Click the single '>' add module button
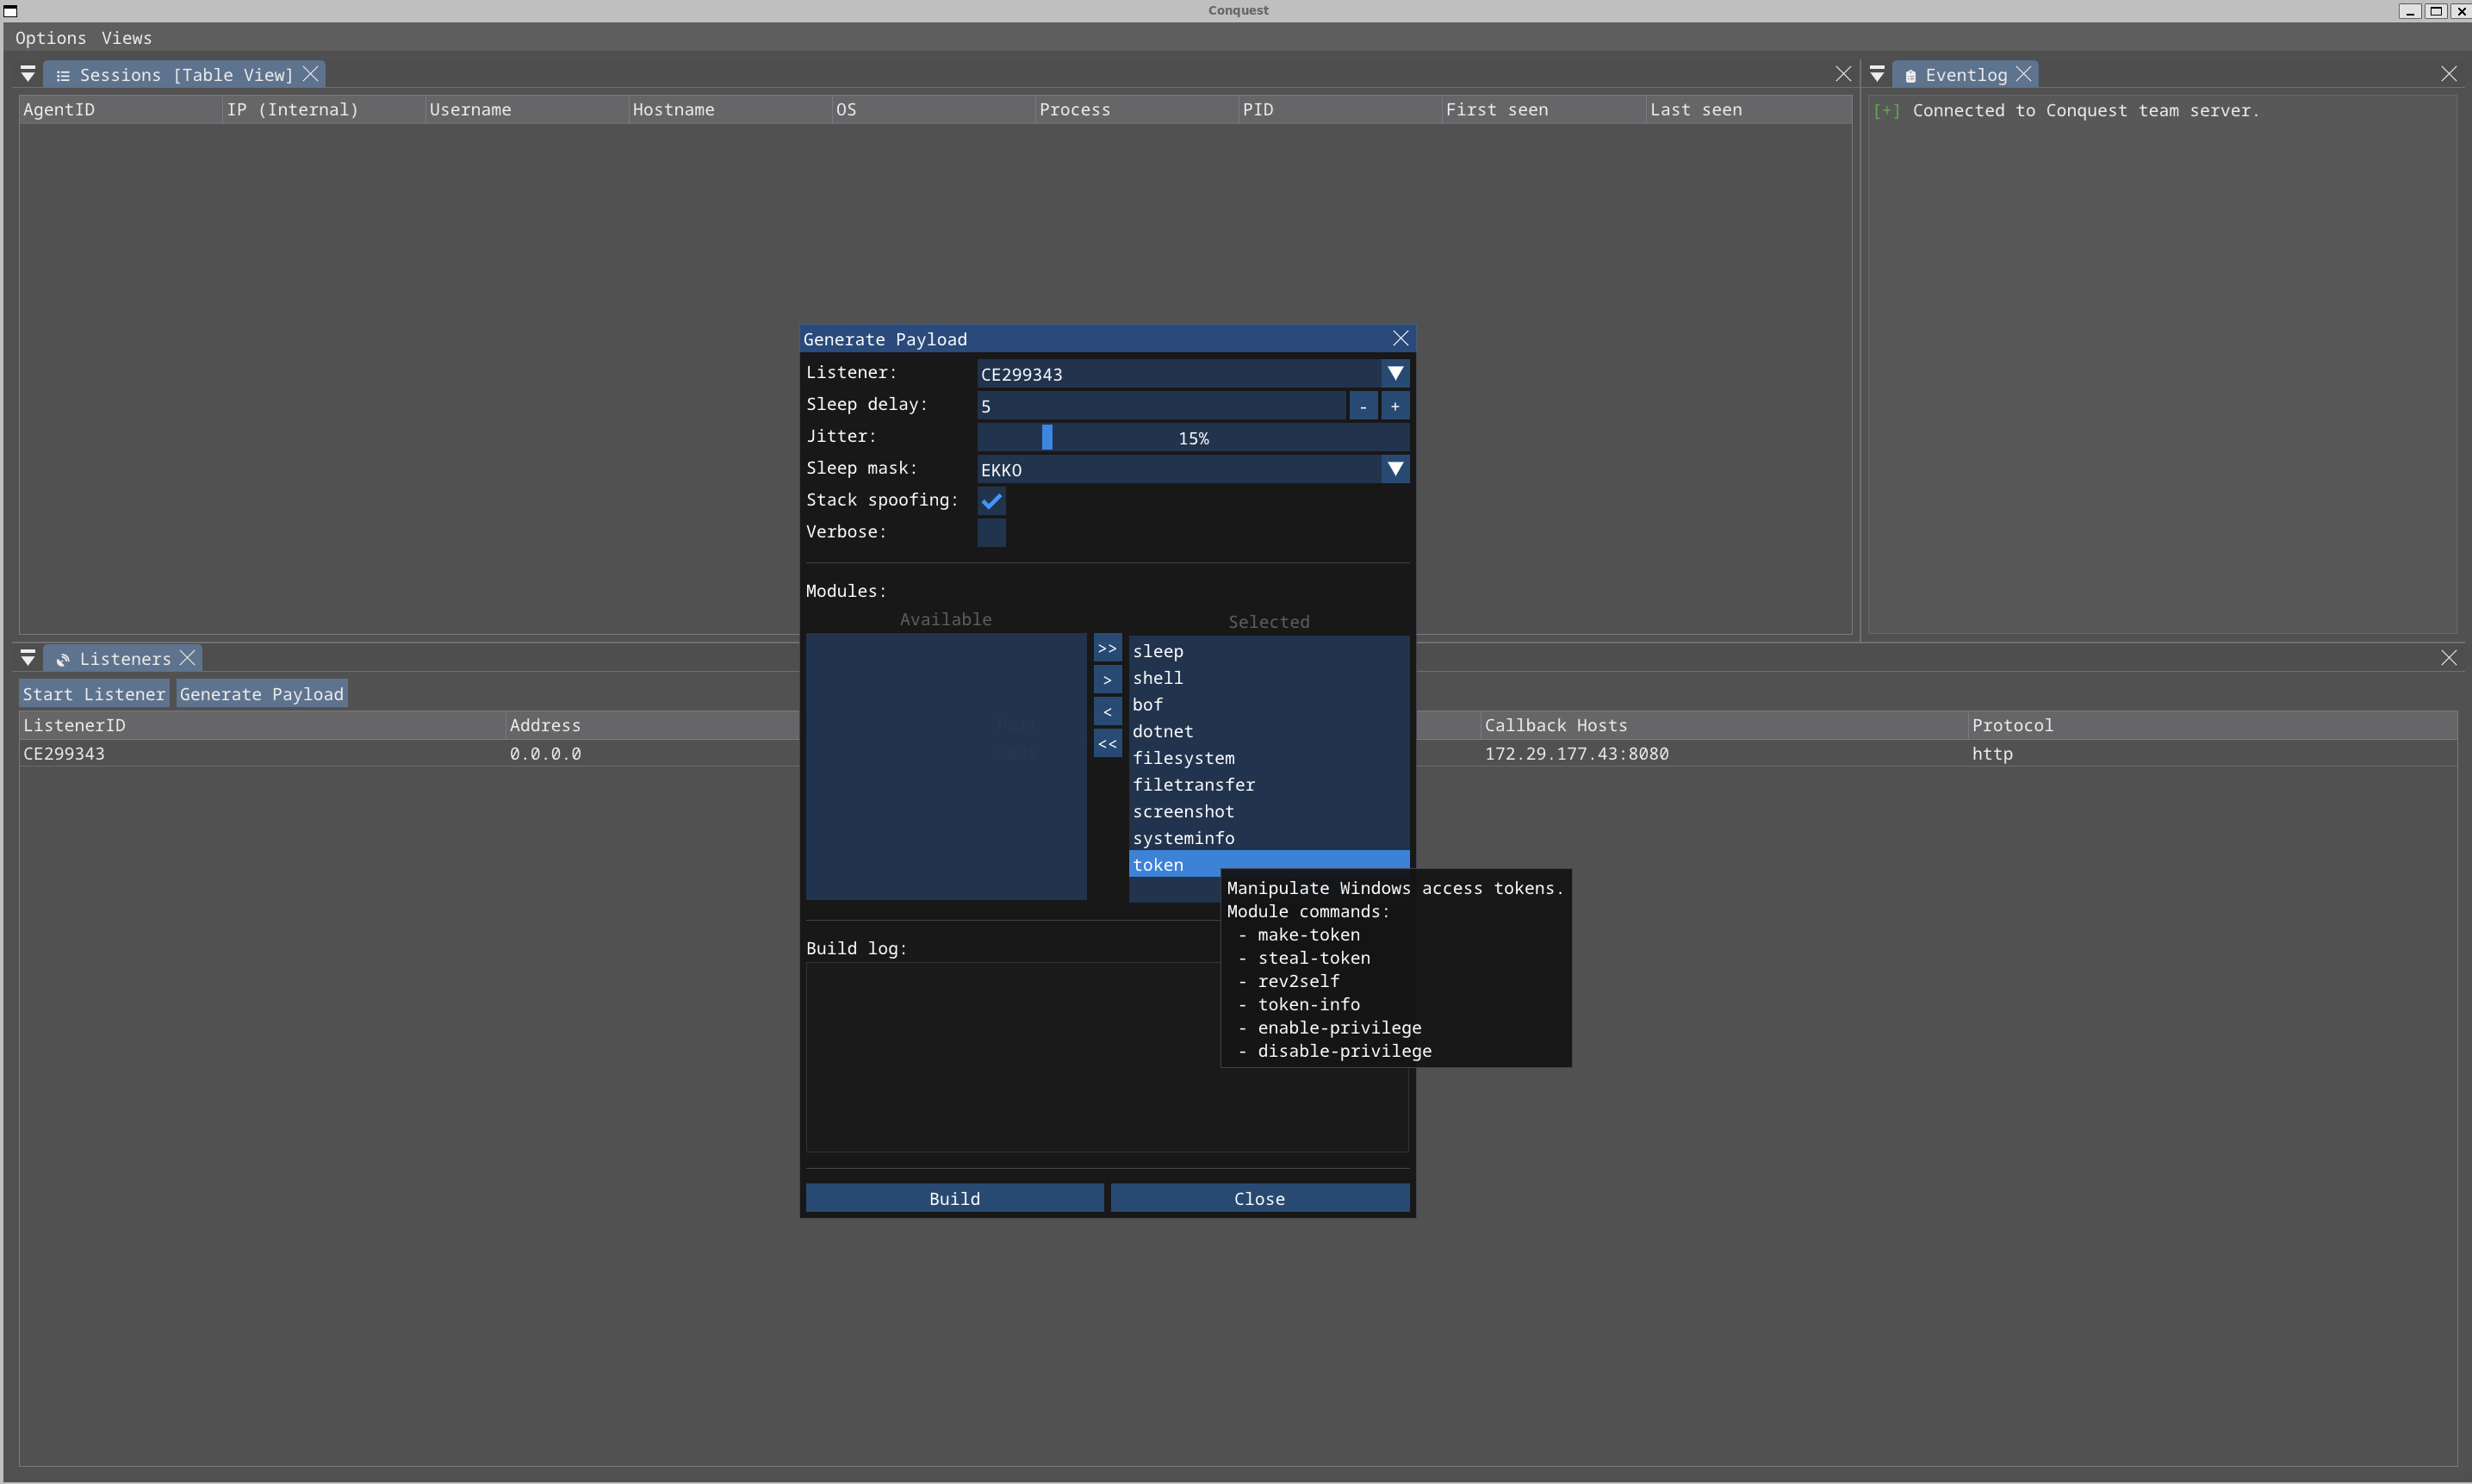Viewport: 2472px width, 1484px height. 1107,680
